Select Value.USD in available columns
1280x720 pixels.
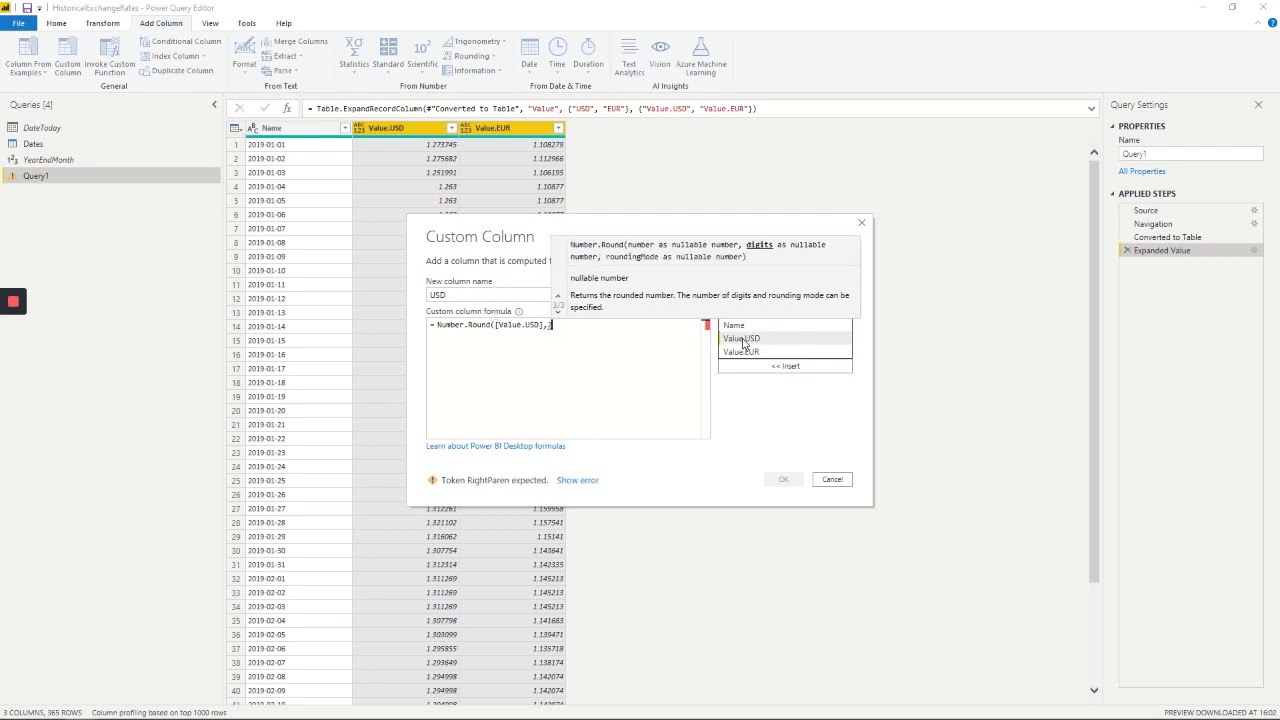[785, 338]
